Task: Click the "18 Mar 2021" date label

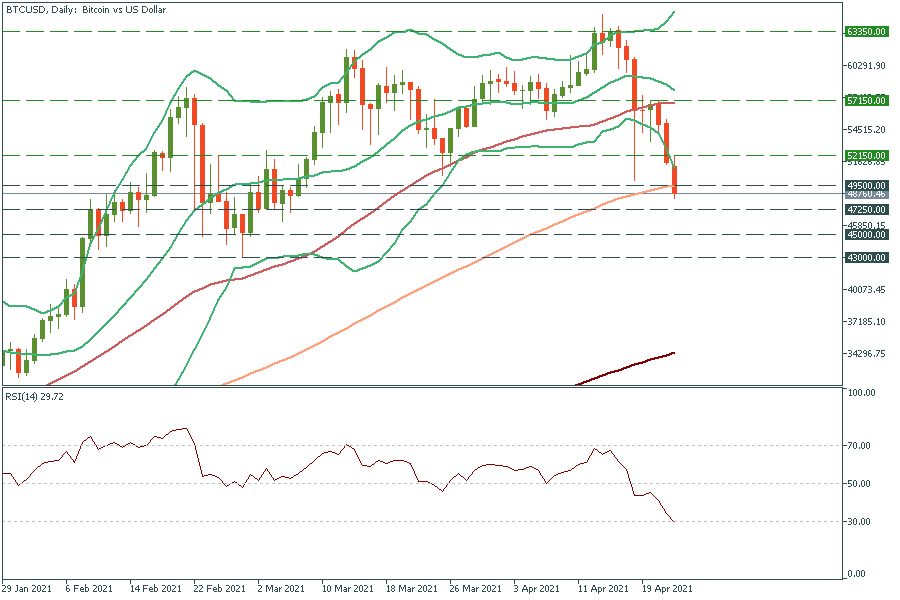Action: pyautogui.click(x=412, y=589)
